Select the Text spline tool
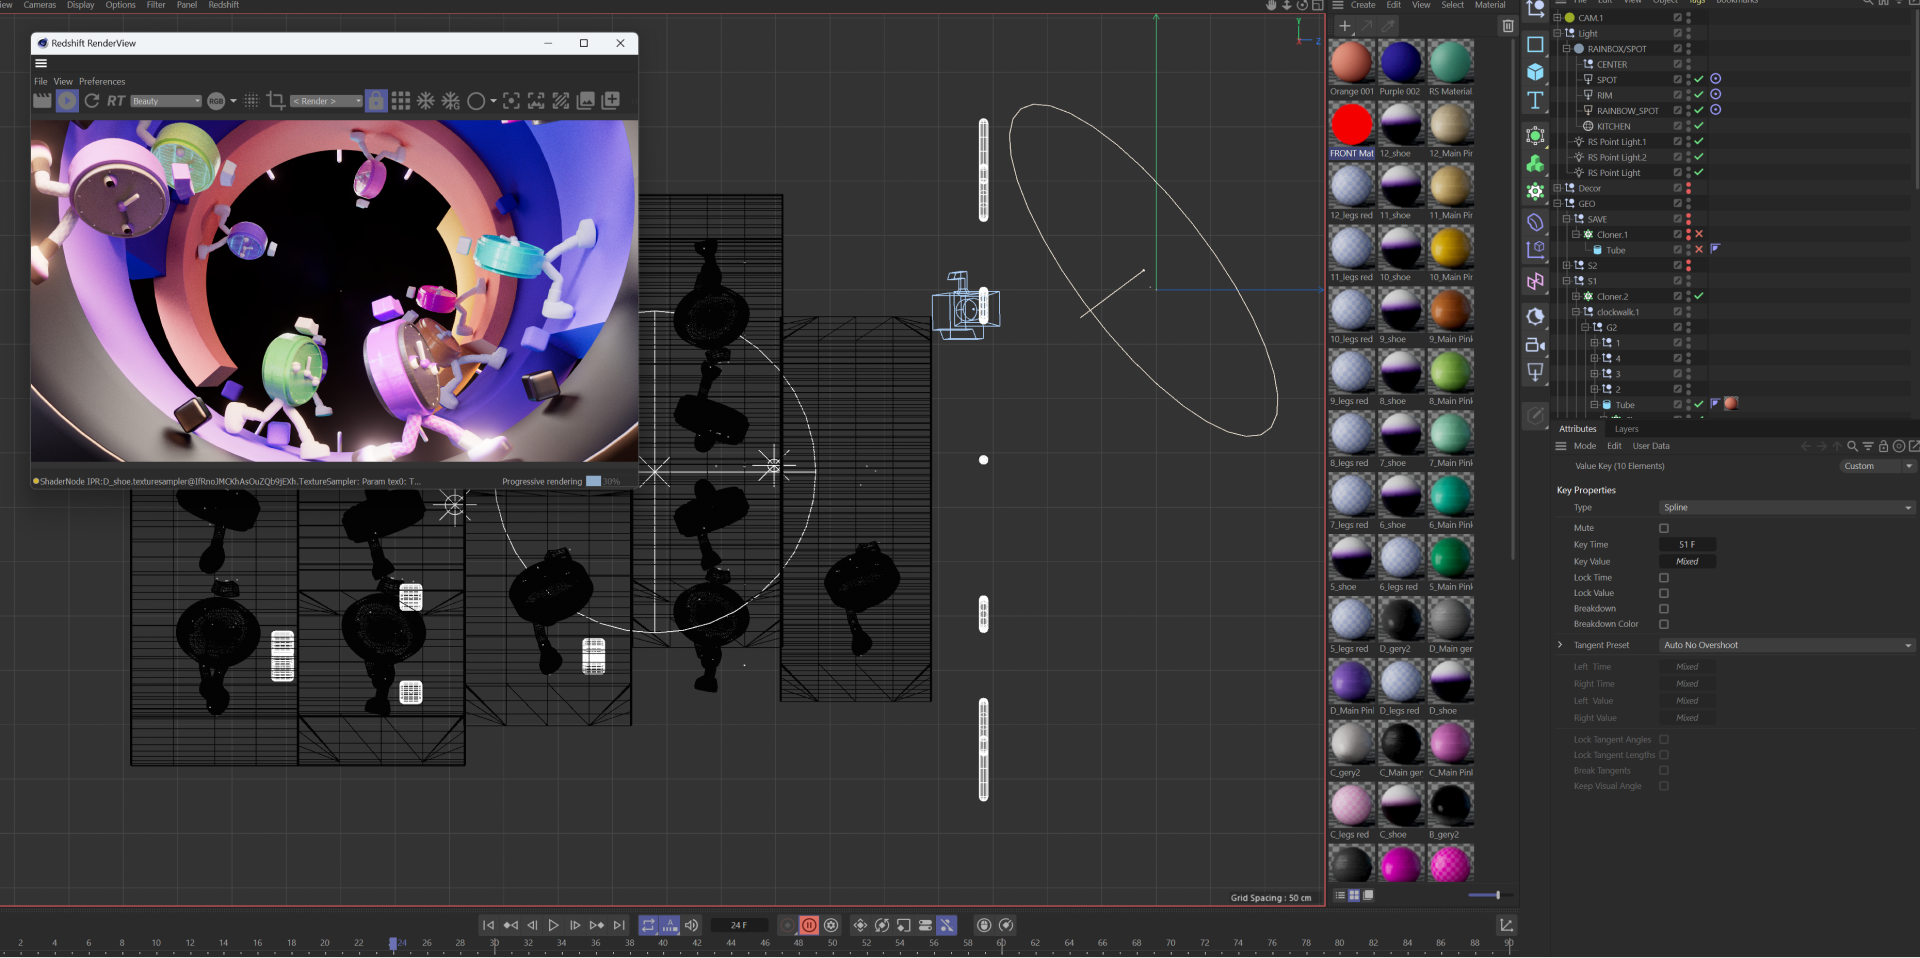 tap(1535, 100)
